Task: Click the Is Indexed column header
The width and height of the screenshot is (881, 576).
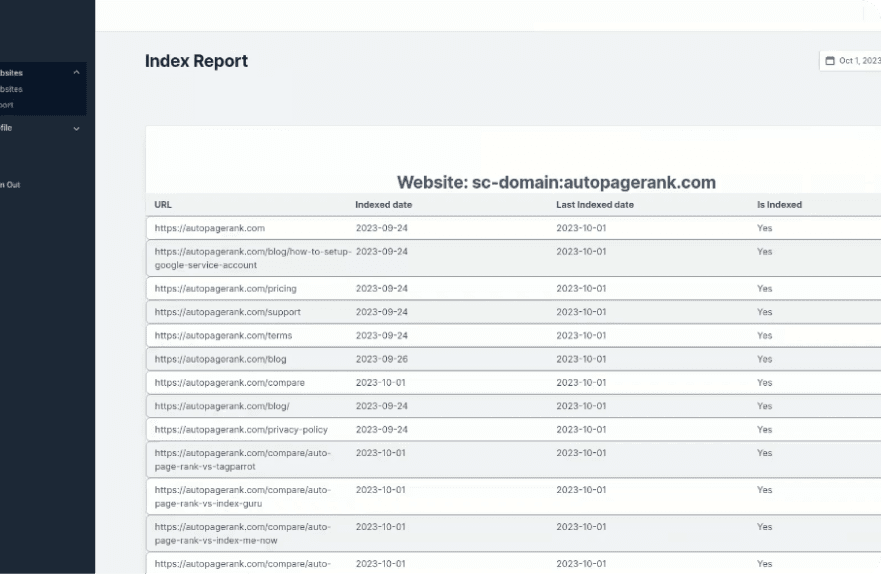Action: [x=779, y=205]
